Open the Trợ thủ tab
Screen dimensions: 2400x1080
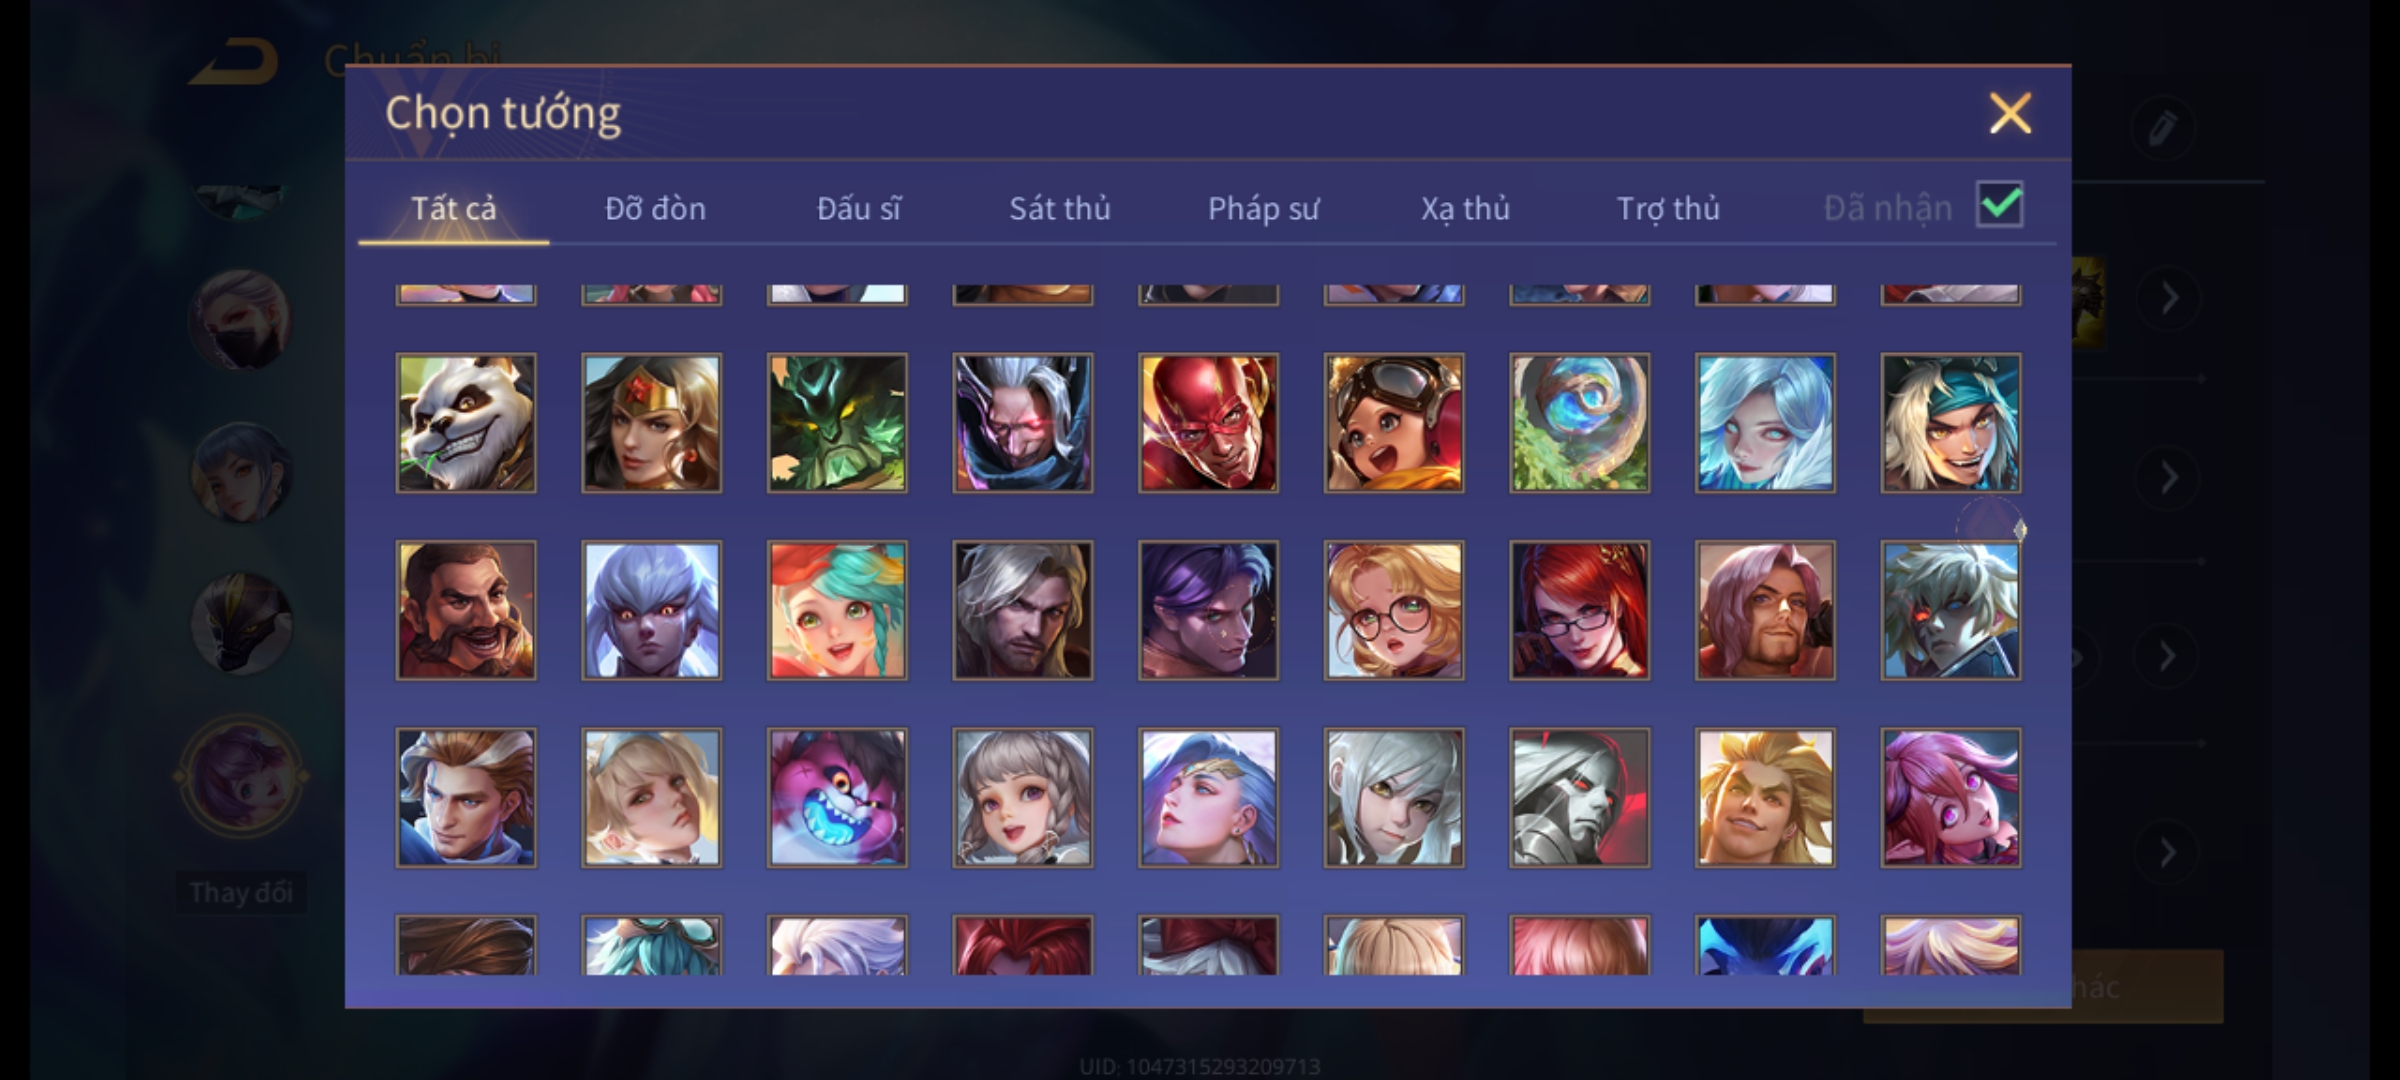(1668, 208)
